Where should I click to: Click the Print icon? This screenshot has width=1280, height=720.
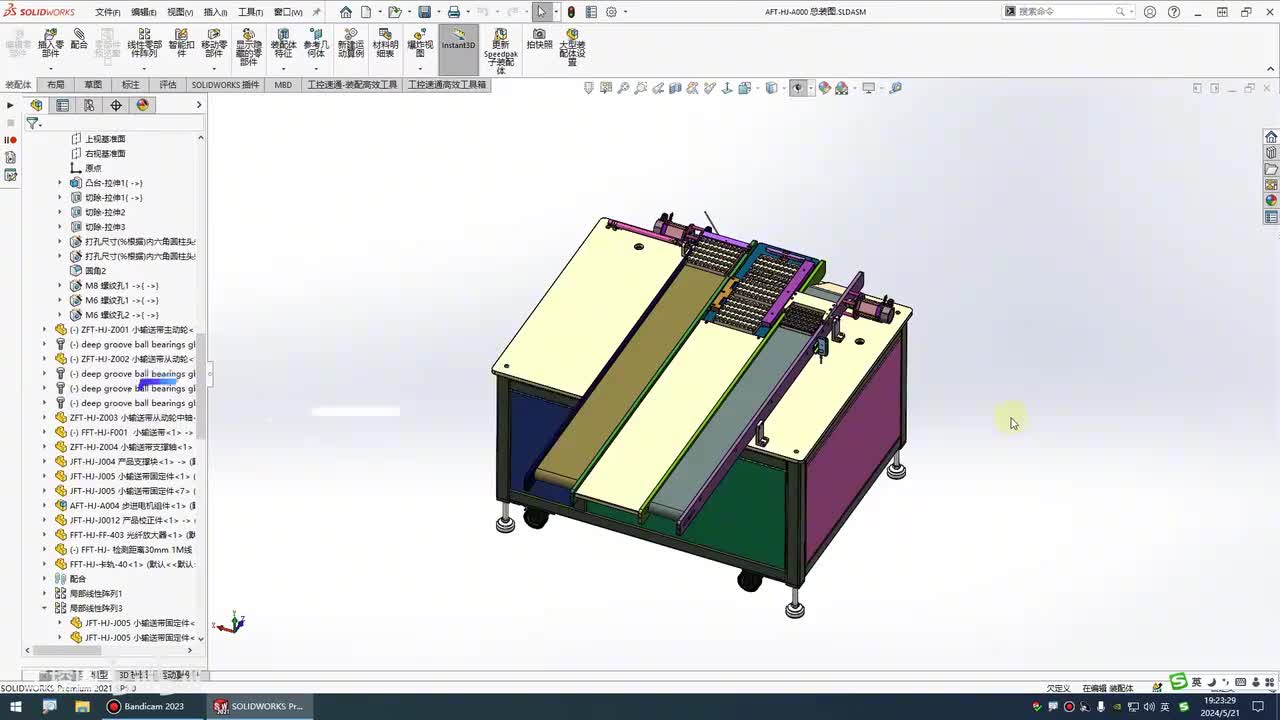coord(454,12)
